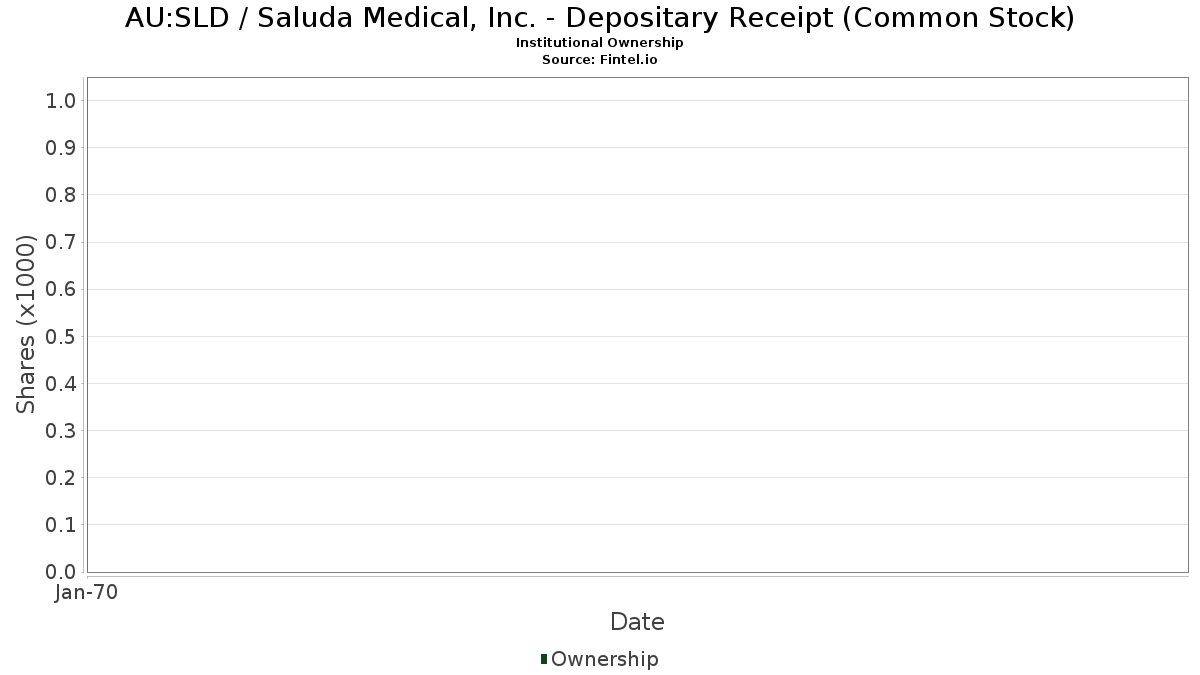This screenshot has width=1200, height=675.
Task: Click the Date x-axis title
Action: 637,622
